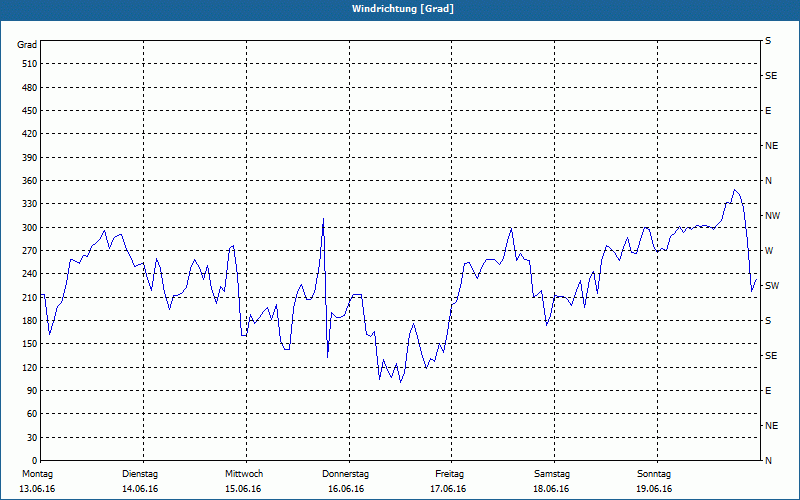Click the Sonntag day label
The width and height of the screenshot is (800, 500).
654,474
